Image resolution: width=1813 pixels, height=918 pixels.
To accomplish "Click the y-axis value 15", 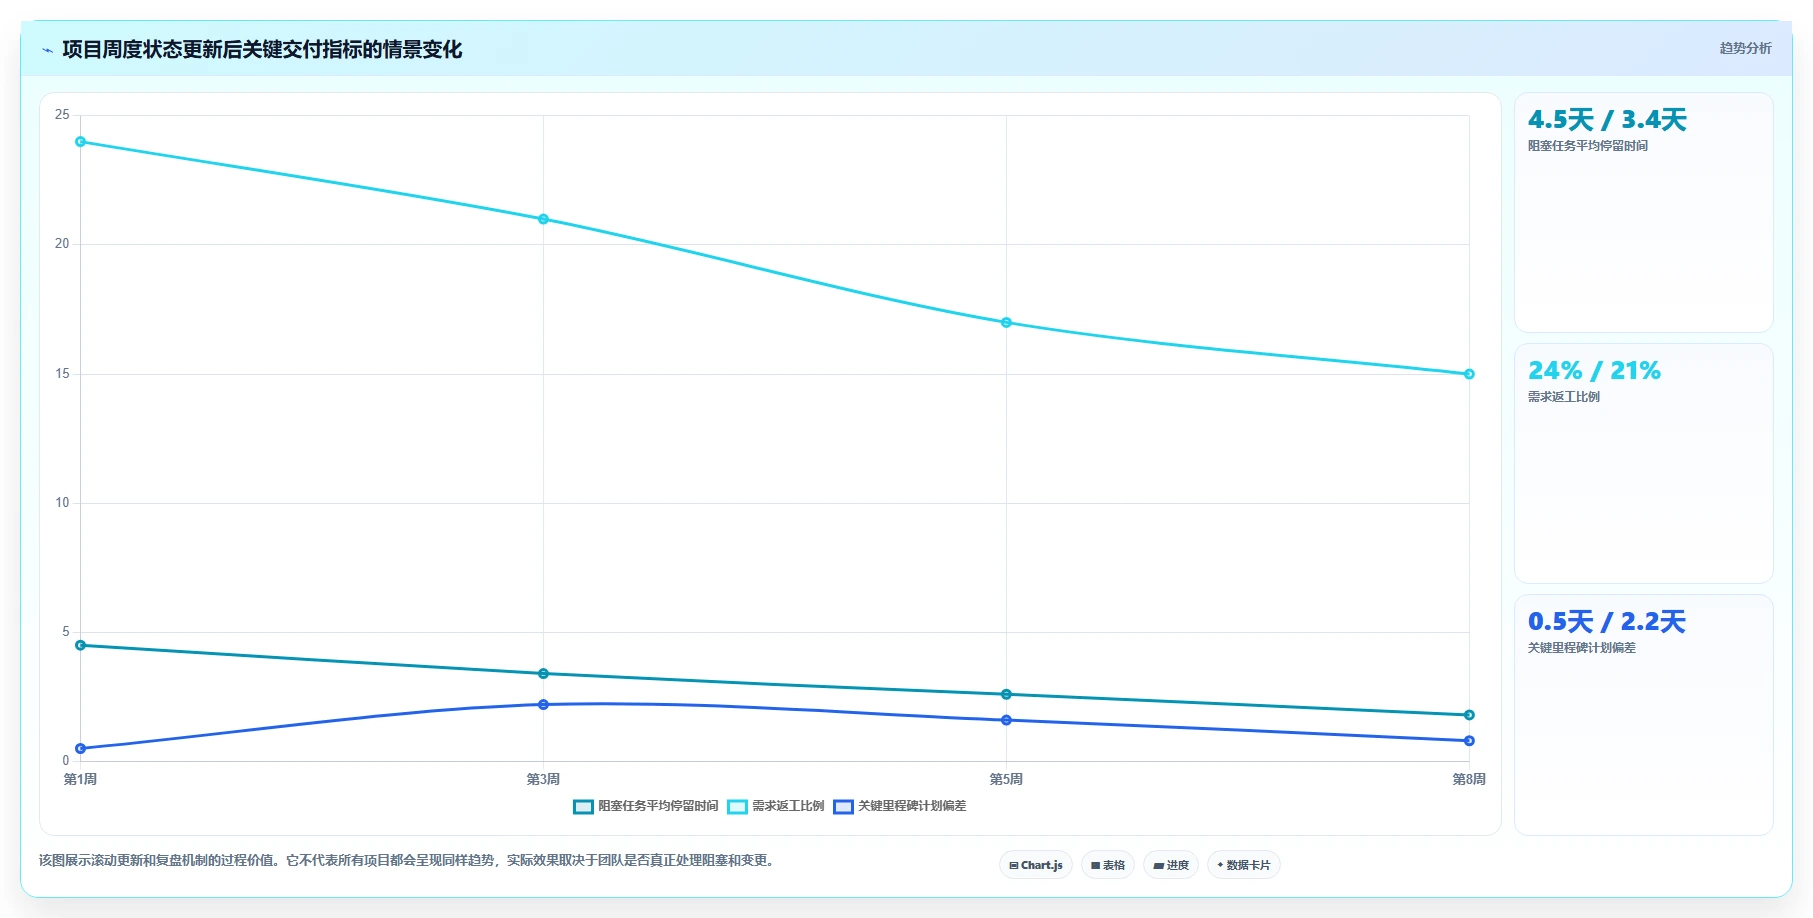I will coord(62,374).
